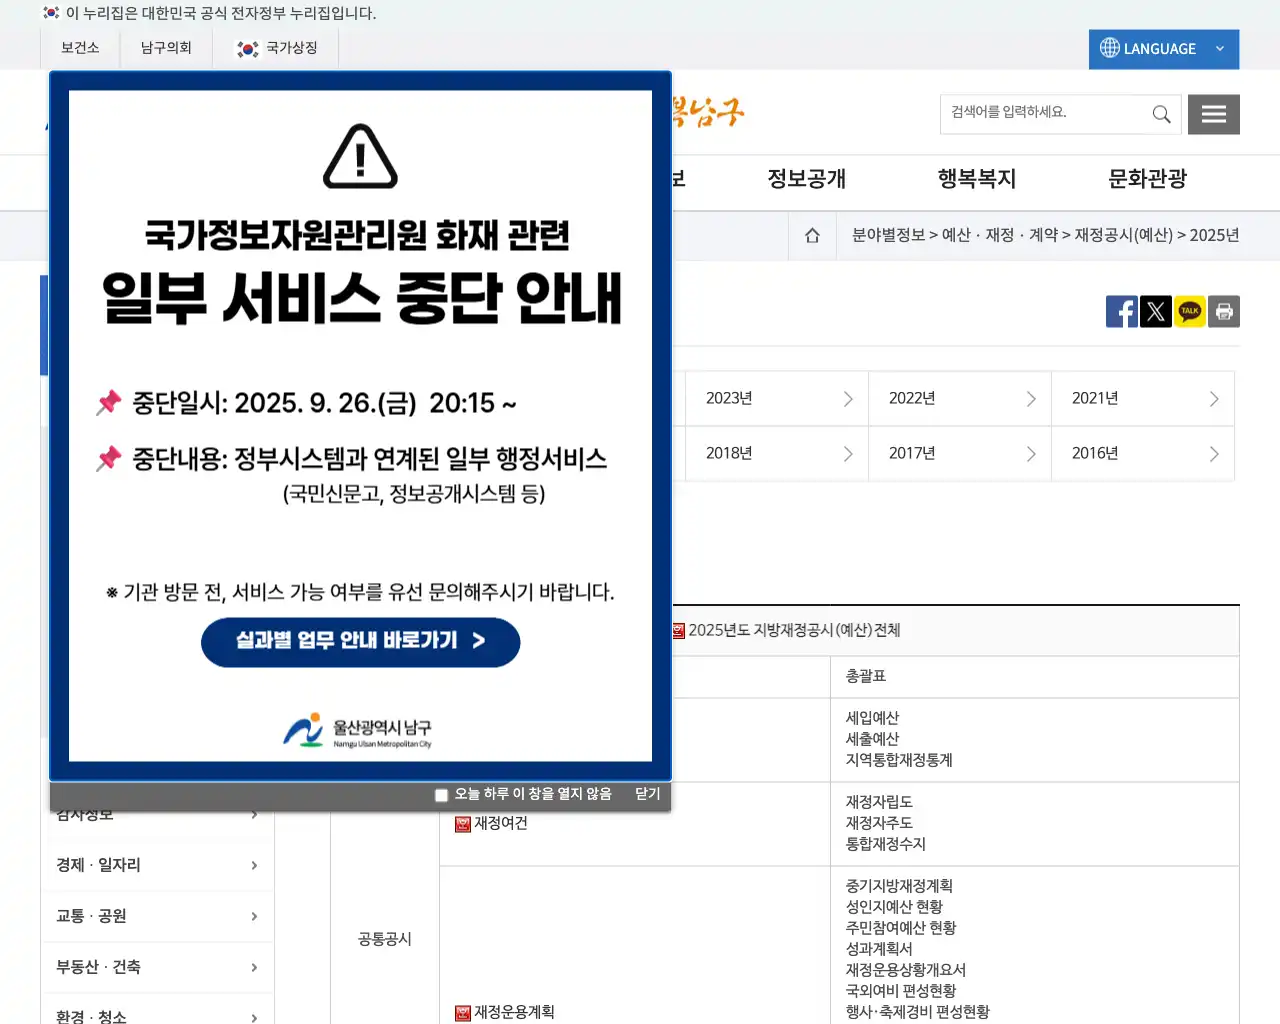The width and height of the screenshot is (1280, 1024).
Task: Click the 행사·축제경비 편성현황 text
Action: (918, 1012)
